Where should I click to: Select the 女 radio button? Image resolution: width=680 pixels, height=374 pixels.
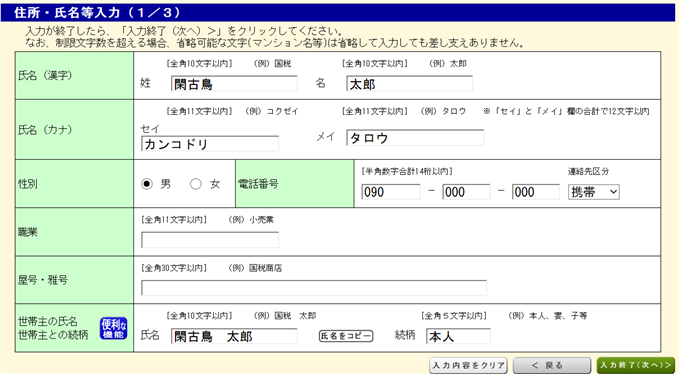point(196,184)
